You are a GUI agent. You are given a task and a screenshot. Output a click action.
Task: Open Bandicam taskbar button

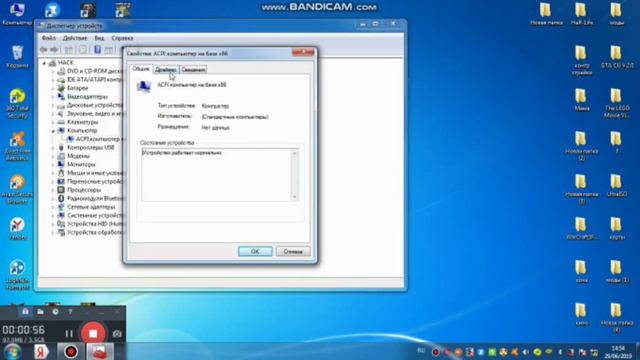(71, 352)
